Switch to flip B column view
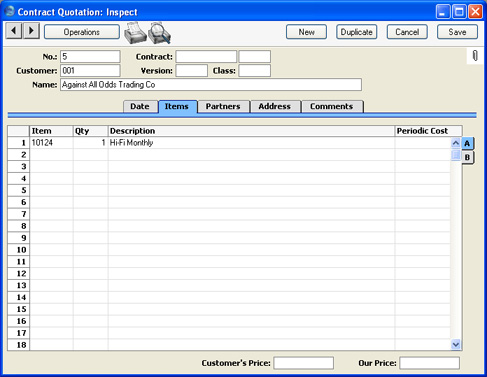 pos(467,157)
